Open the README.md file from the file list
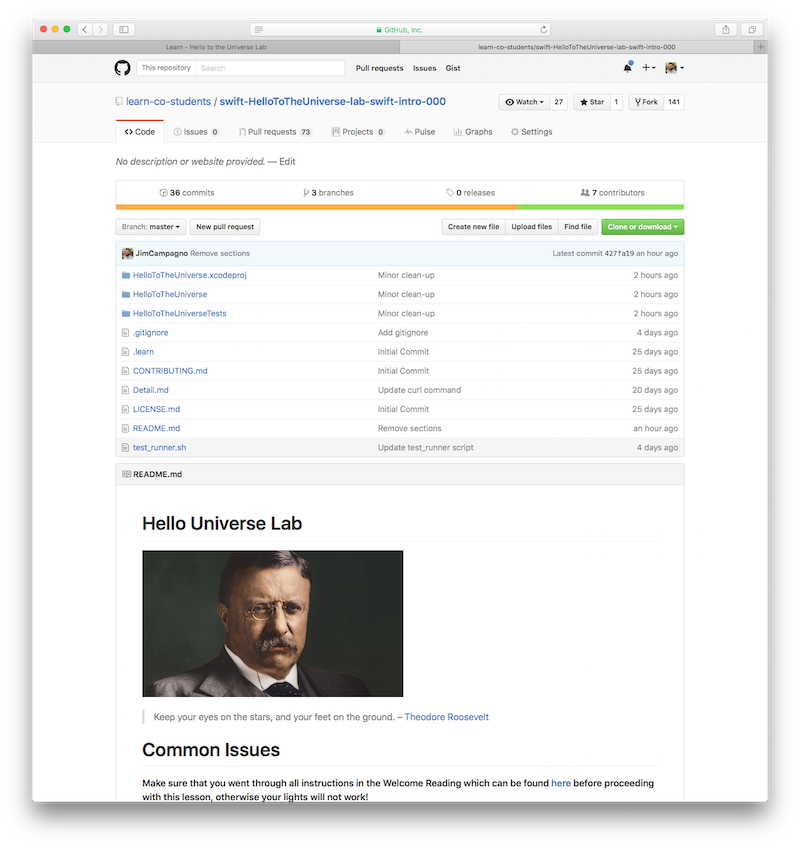The width and height of the screenshot is (800, 848). click(x=156, y=428)
